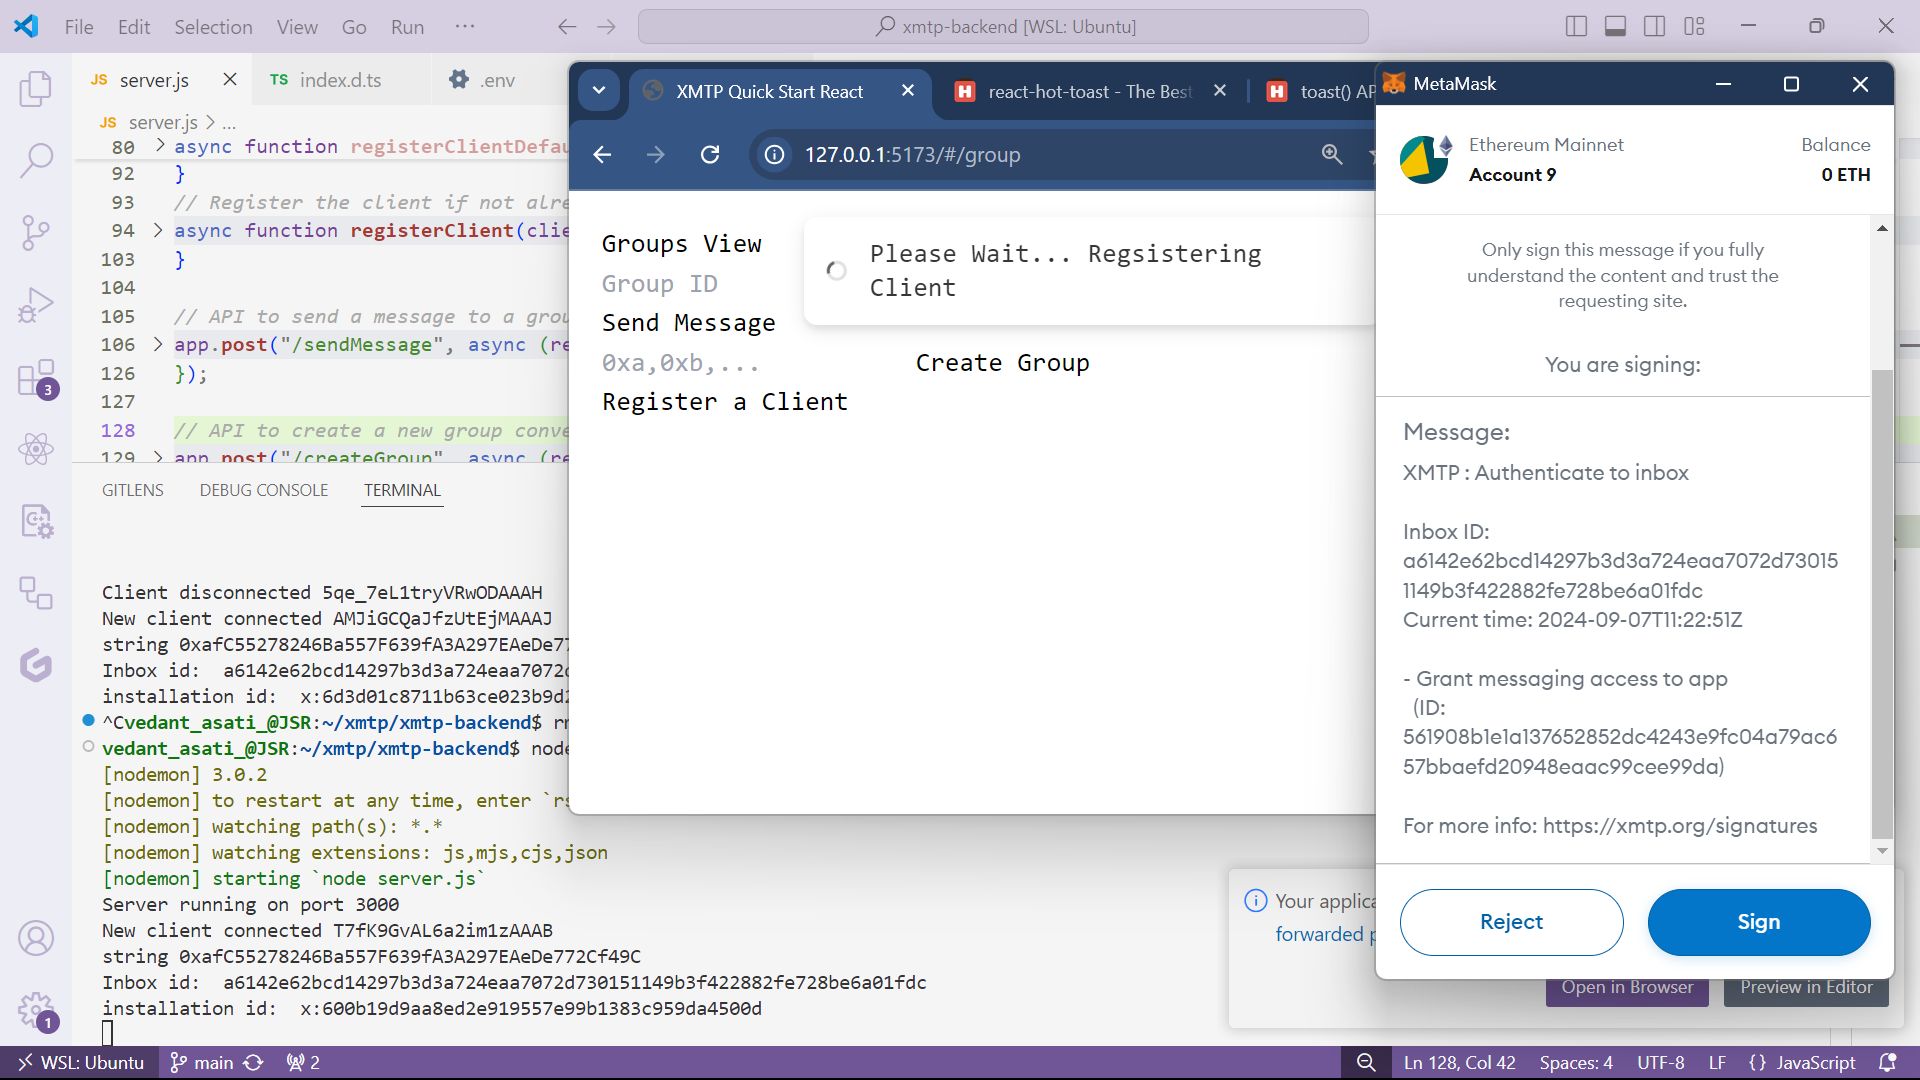Image resolution: width=1920 pixels, height=1080 pixels.
Task: Click the Search icon in VS Code sidebar
Action: [x=34, y=158]
